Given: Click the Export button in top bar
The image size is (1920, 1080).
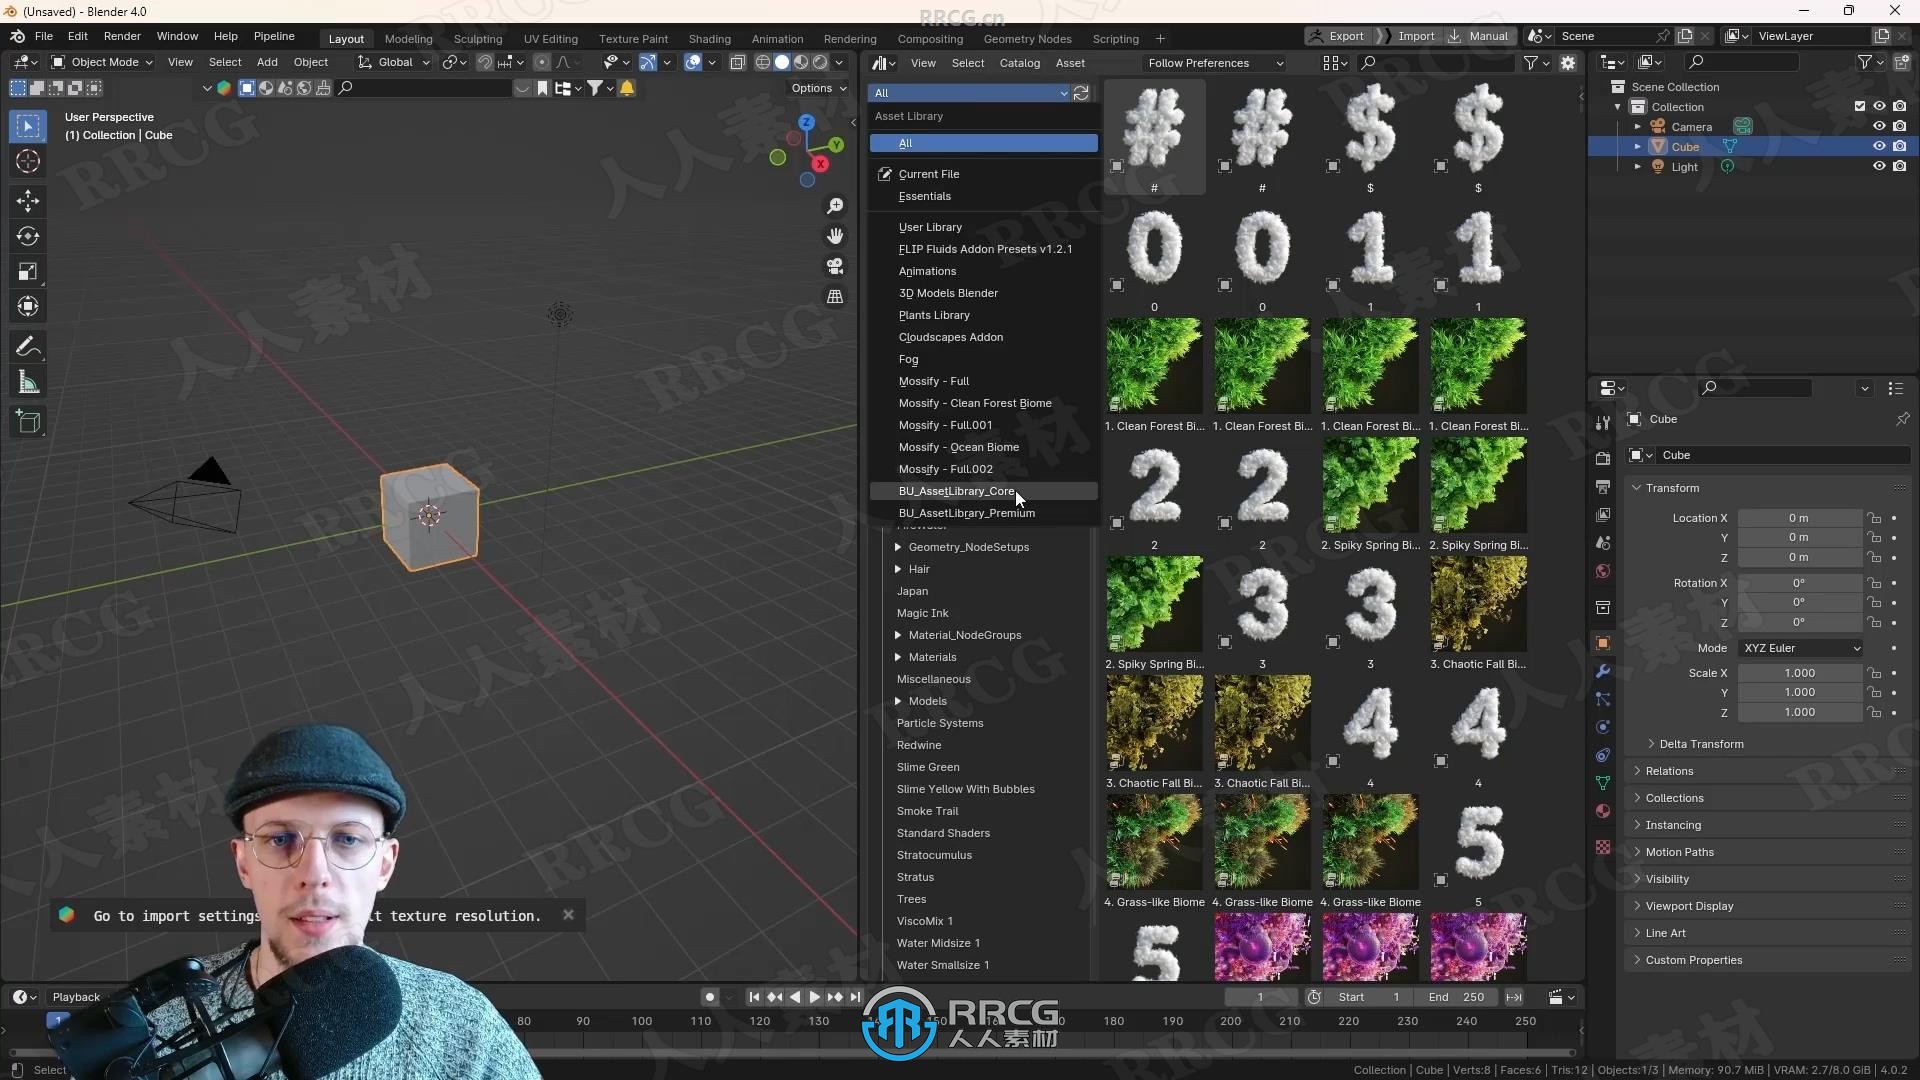Looking at the screenshot, I should [1338, 36].
